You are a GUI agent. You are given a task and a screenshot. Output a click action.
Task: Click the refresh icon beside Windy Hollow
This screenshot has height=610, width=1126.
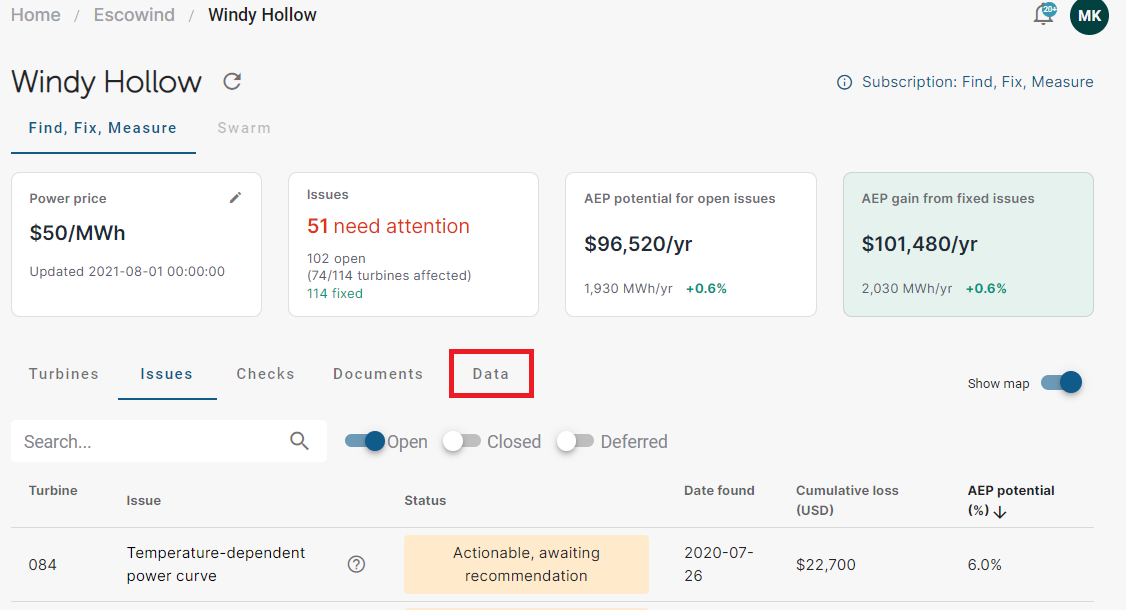[232, 81]
